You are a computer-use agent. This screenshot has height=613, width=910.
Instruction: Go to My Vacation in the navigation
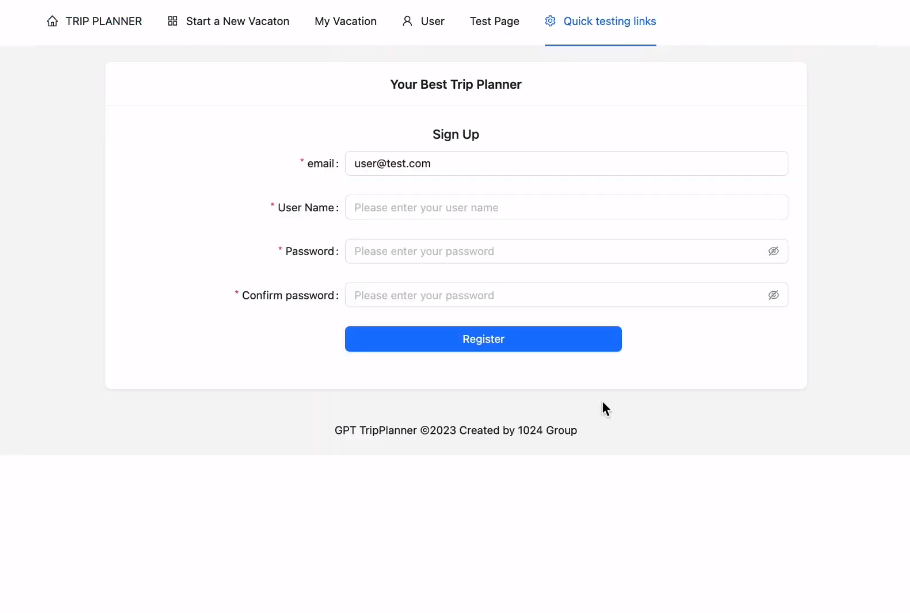pyautogui.click(x=345, y=21)
